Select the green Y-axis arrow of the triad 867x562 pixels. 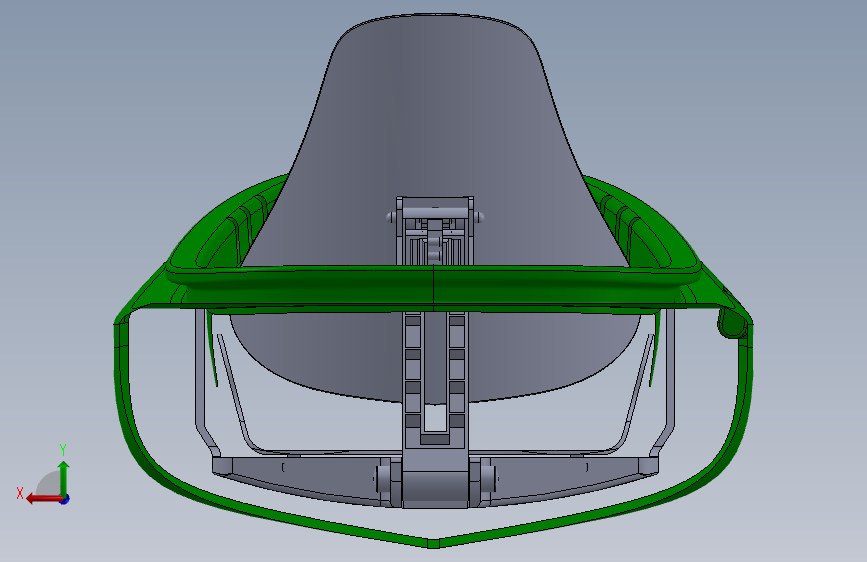pos(64,477)
